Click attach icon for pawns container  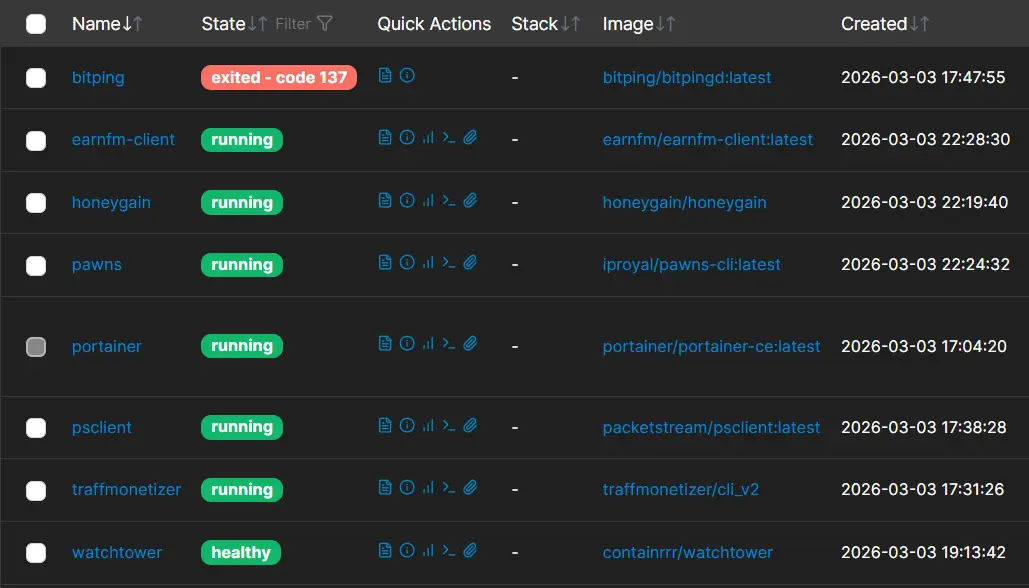[x=470, y=262]
